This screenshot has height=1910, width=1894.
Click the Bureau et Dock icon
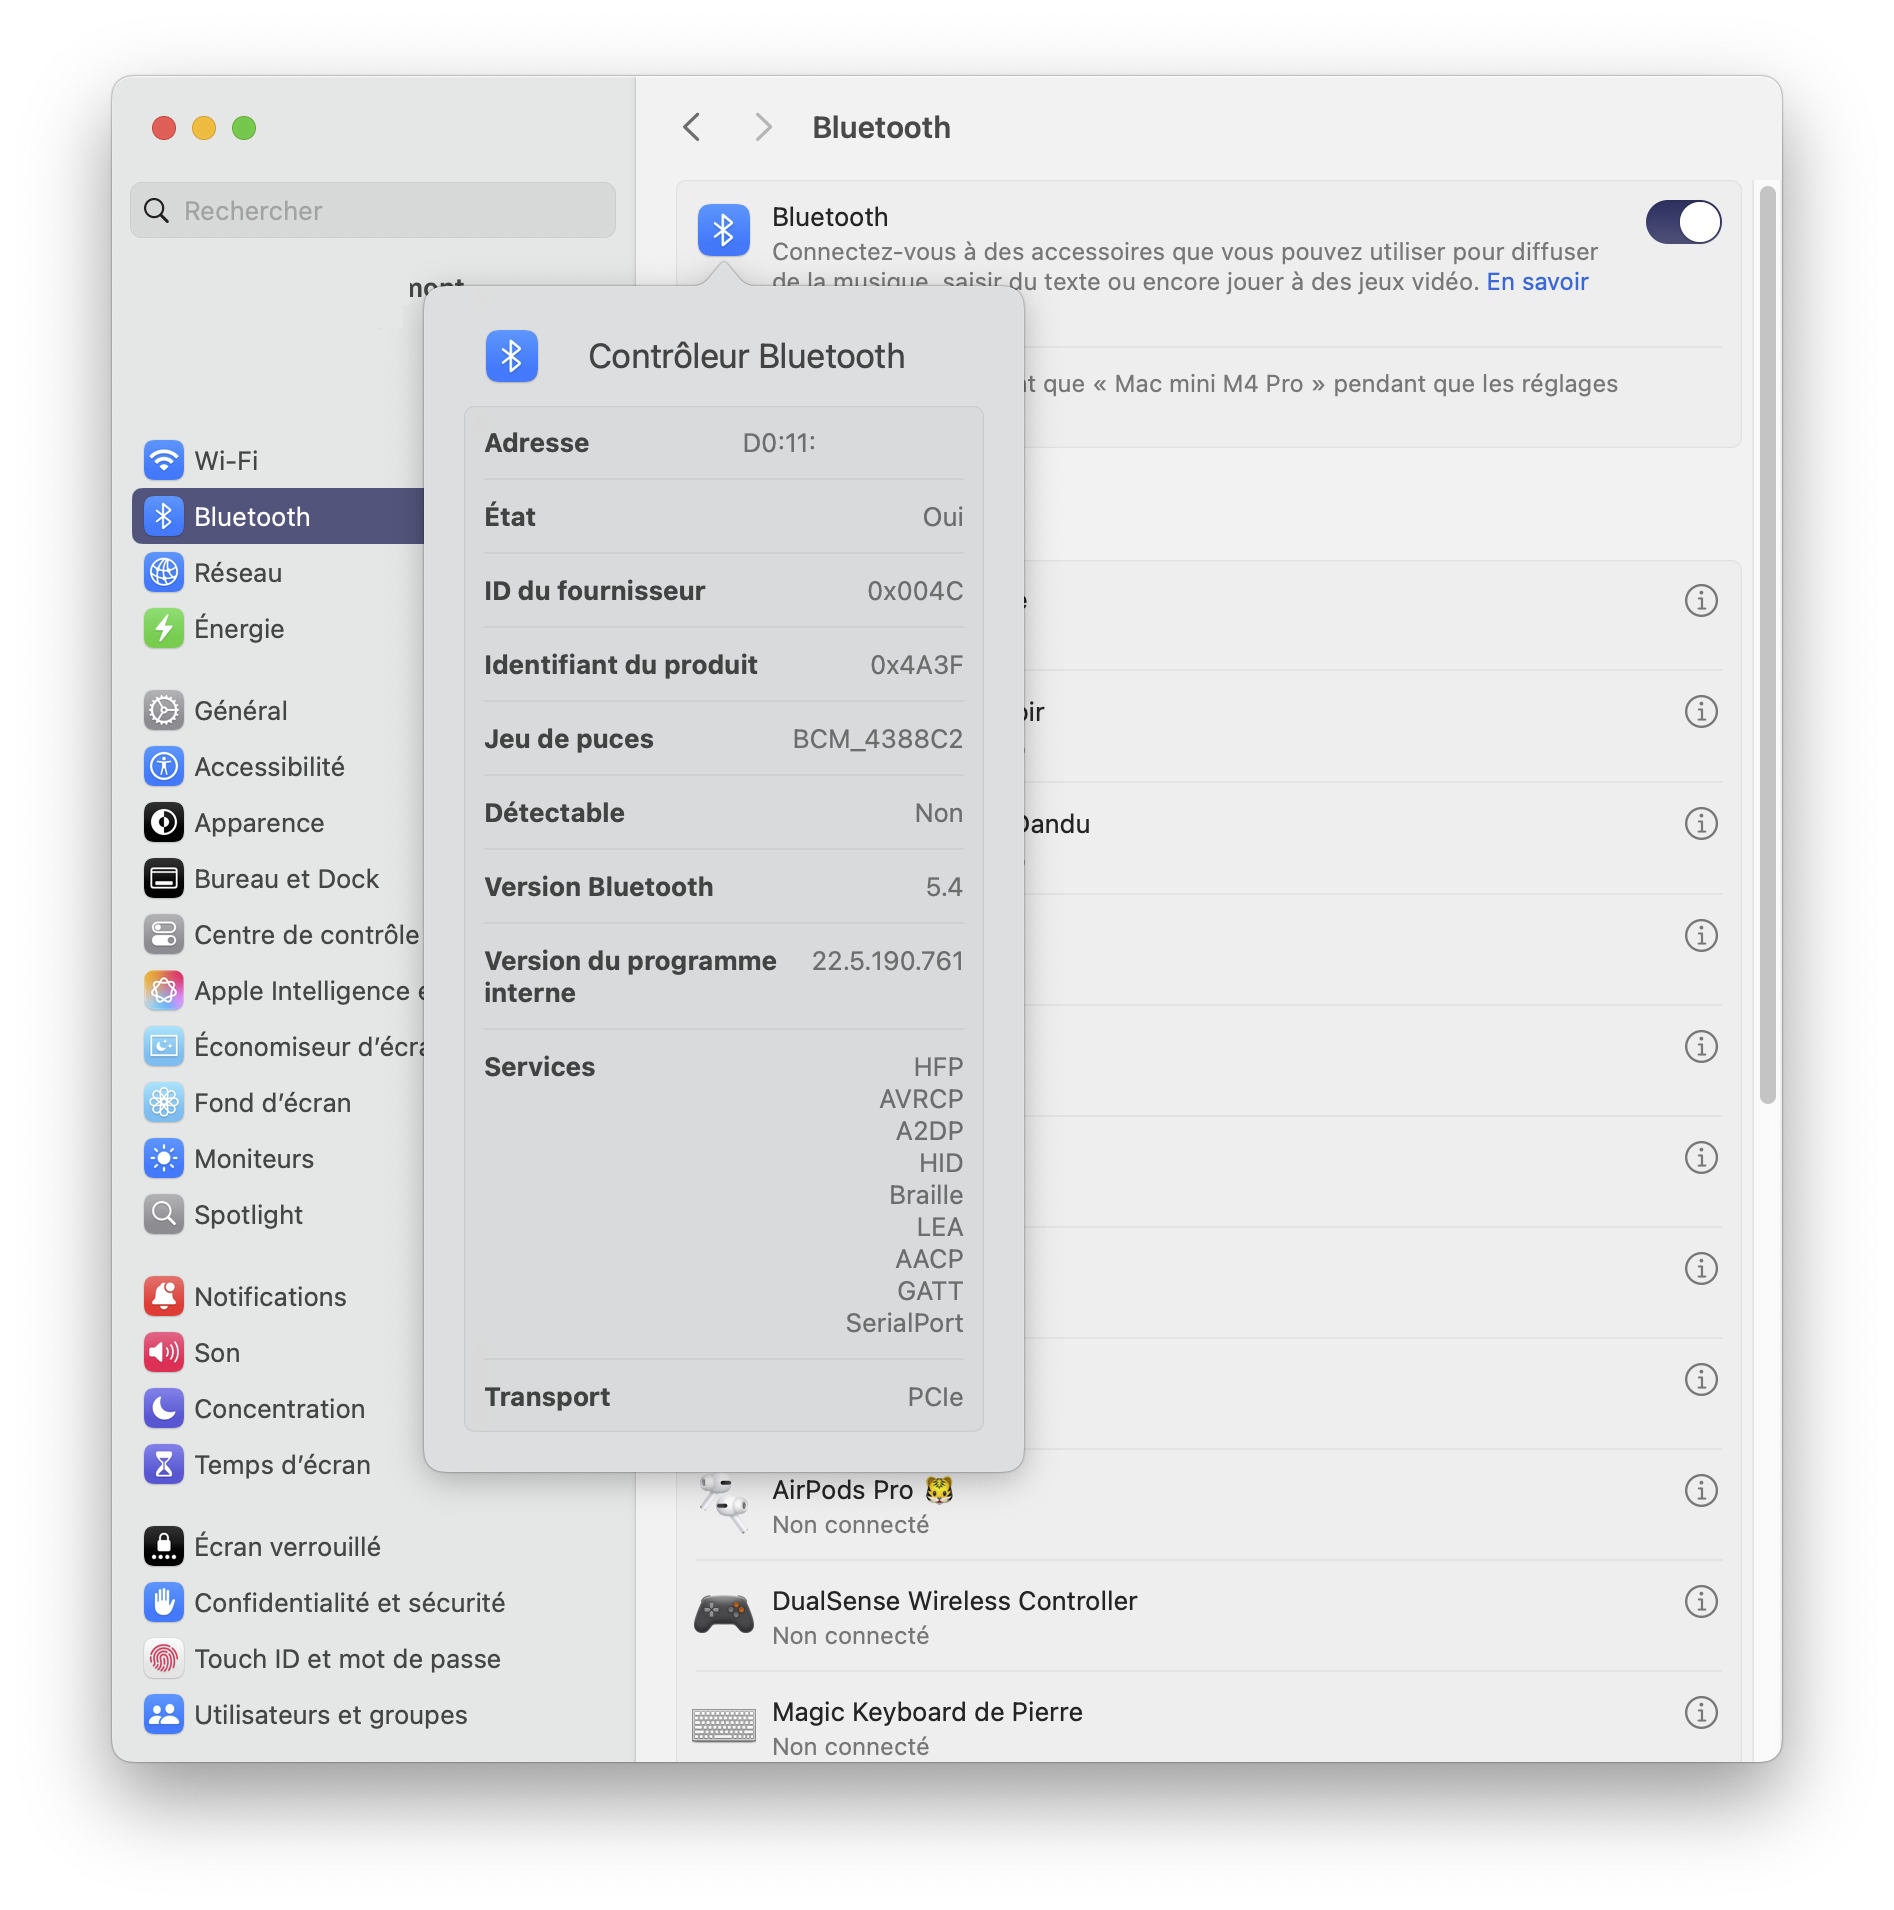(164, 879)
